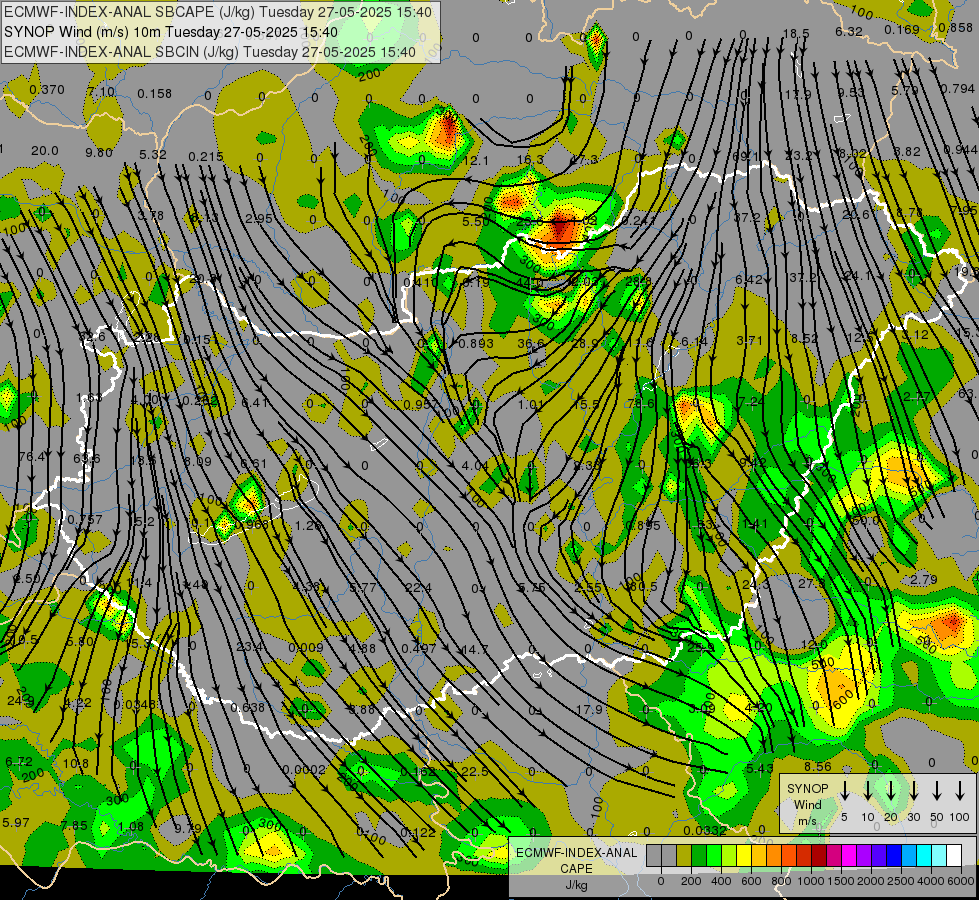Click the map value 0.0002
This screenshot has height=900, width=979.
[x=304, y=769]
